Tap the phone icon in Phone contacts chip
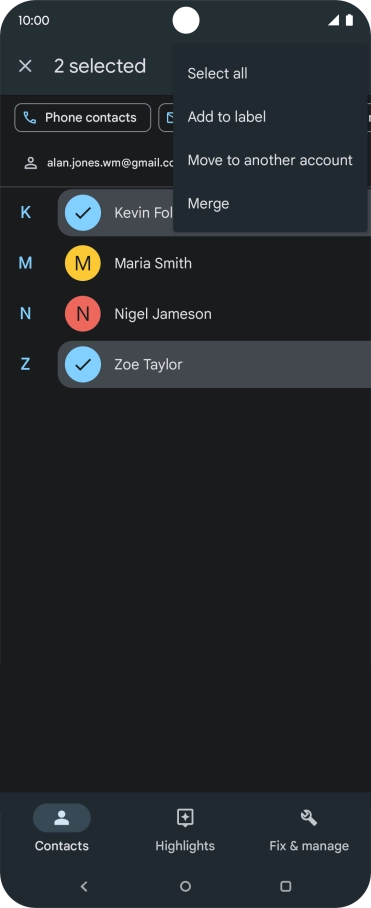The width and height of the screenshot is (371, 908). [x=30, y=118]
